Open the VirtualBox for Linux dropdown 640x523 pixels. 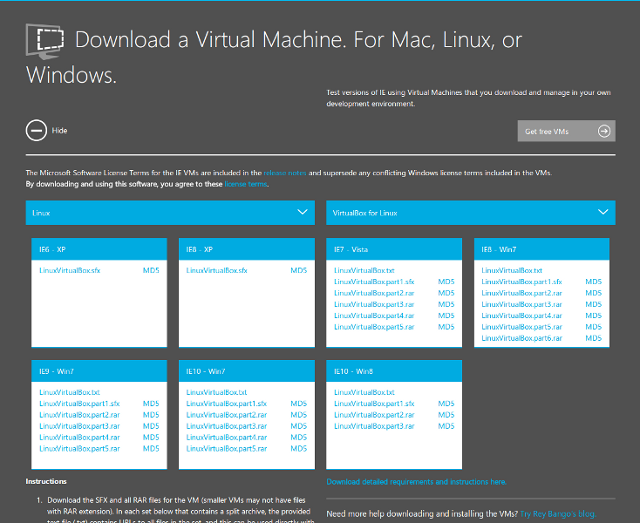pyautogui.click(x=471, y=212)
